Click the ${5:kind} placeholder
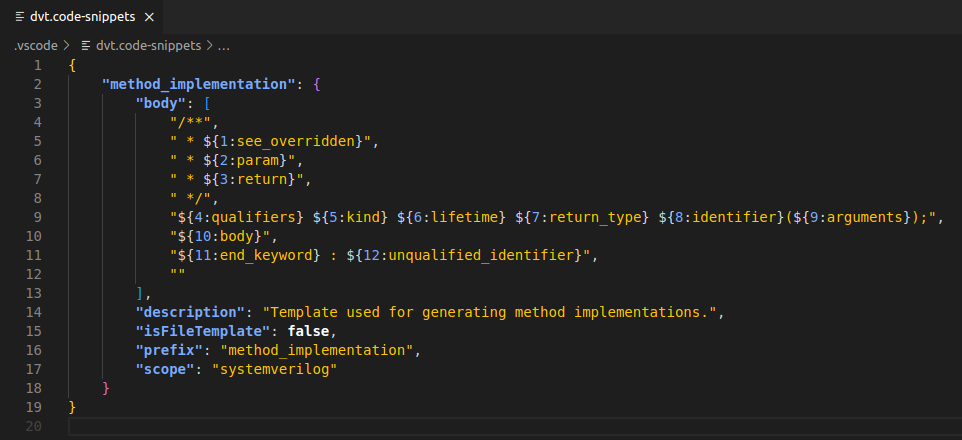 (350, 217)
